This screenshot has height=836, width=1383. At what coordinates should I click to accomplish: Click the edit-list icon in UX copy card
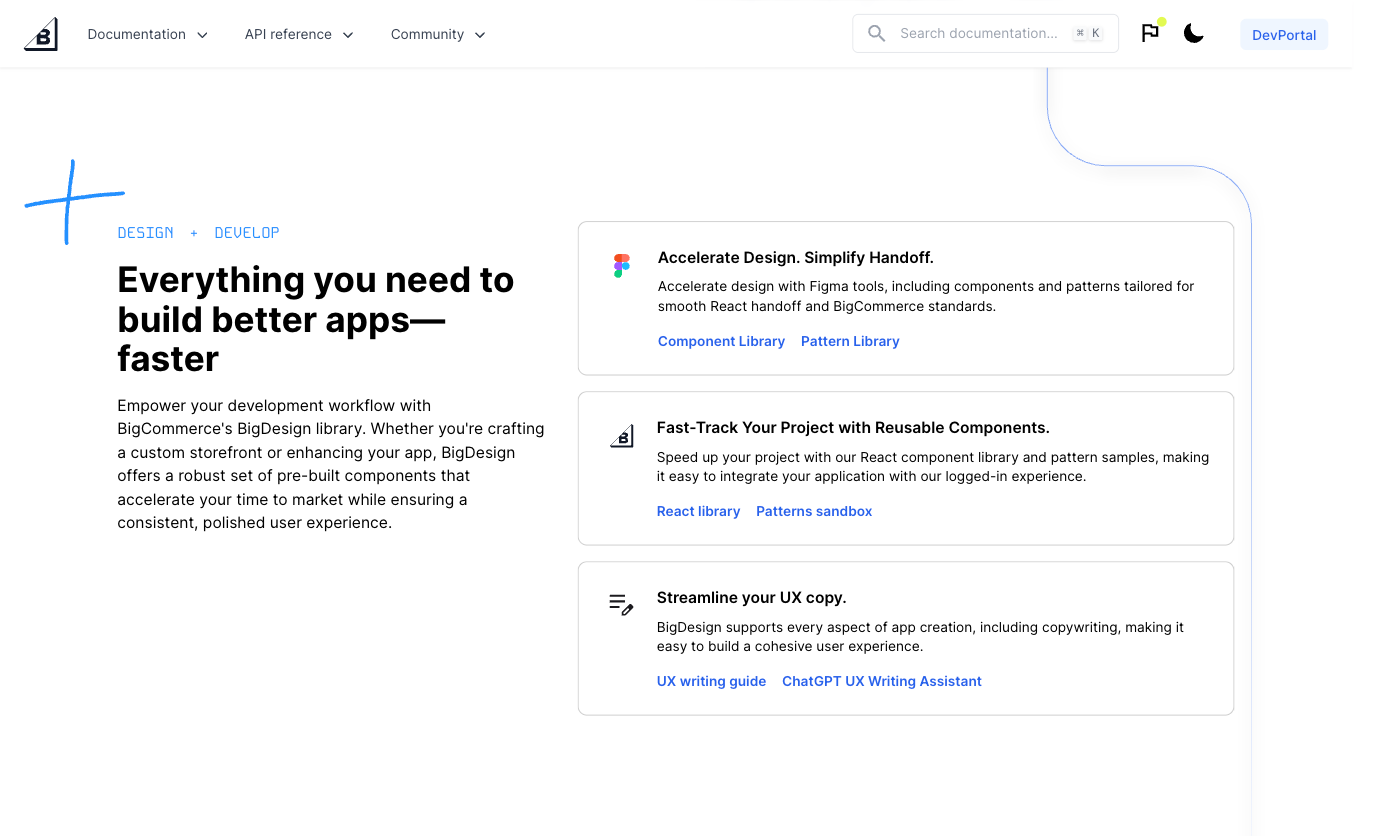[x=621, y=604]
